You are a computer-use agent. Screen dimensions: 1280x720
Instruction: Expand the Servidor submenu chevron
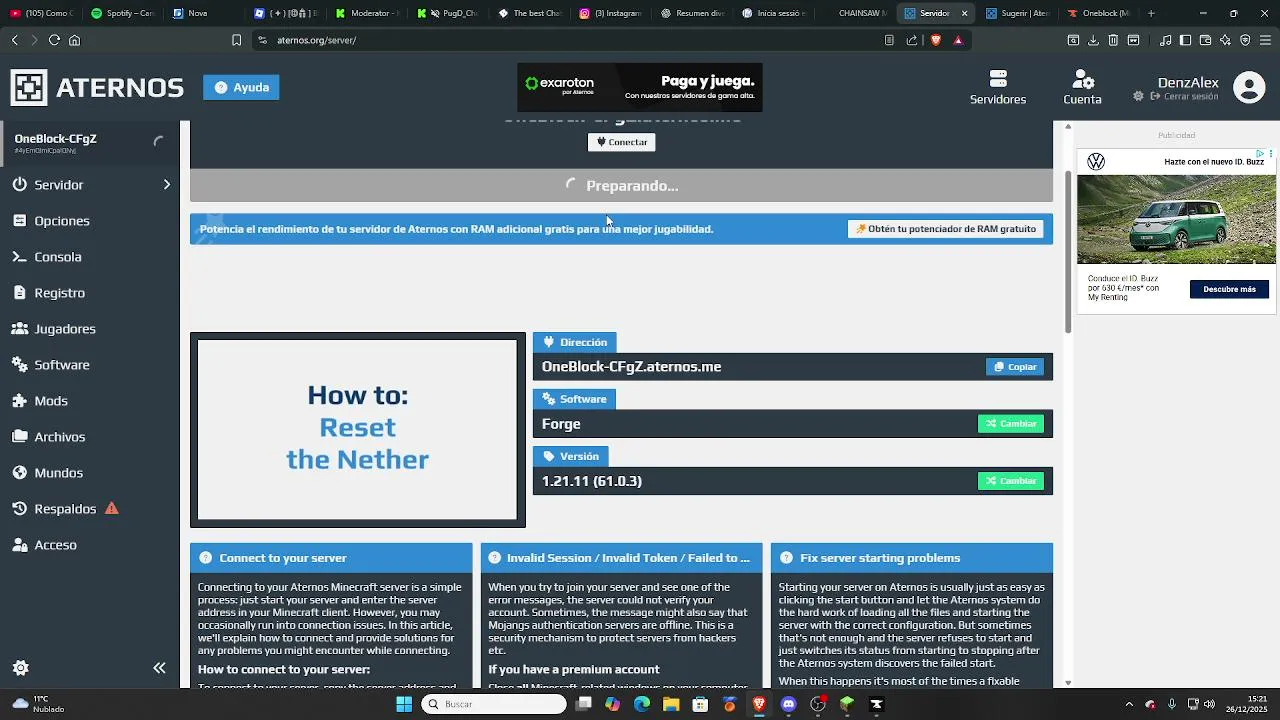tap(166, 185)
